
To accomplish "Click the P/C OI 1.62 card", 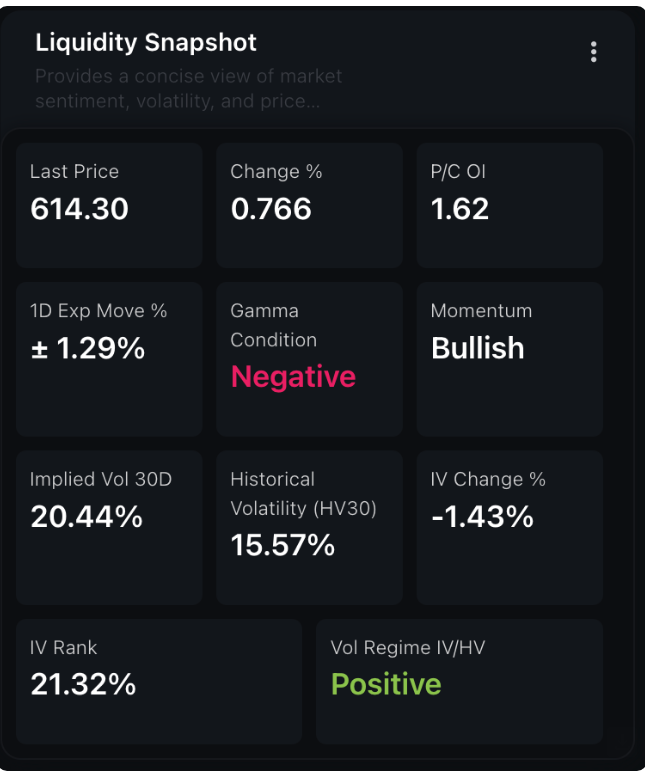I will click(509, 204).
